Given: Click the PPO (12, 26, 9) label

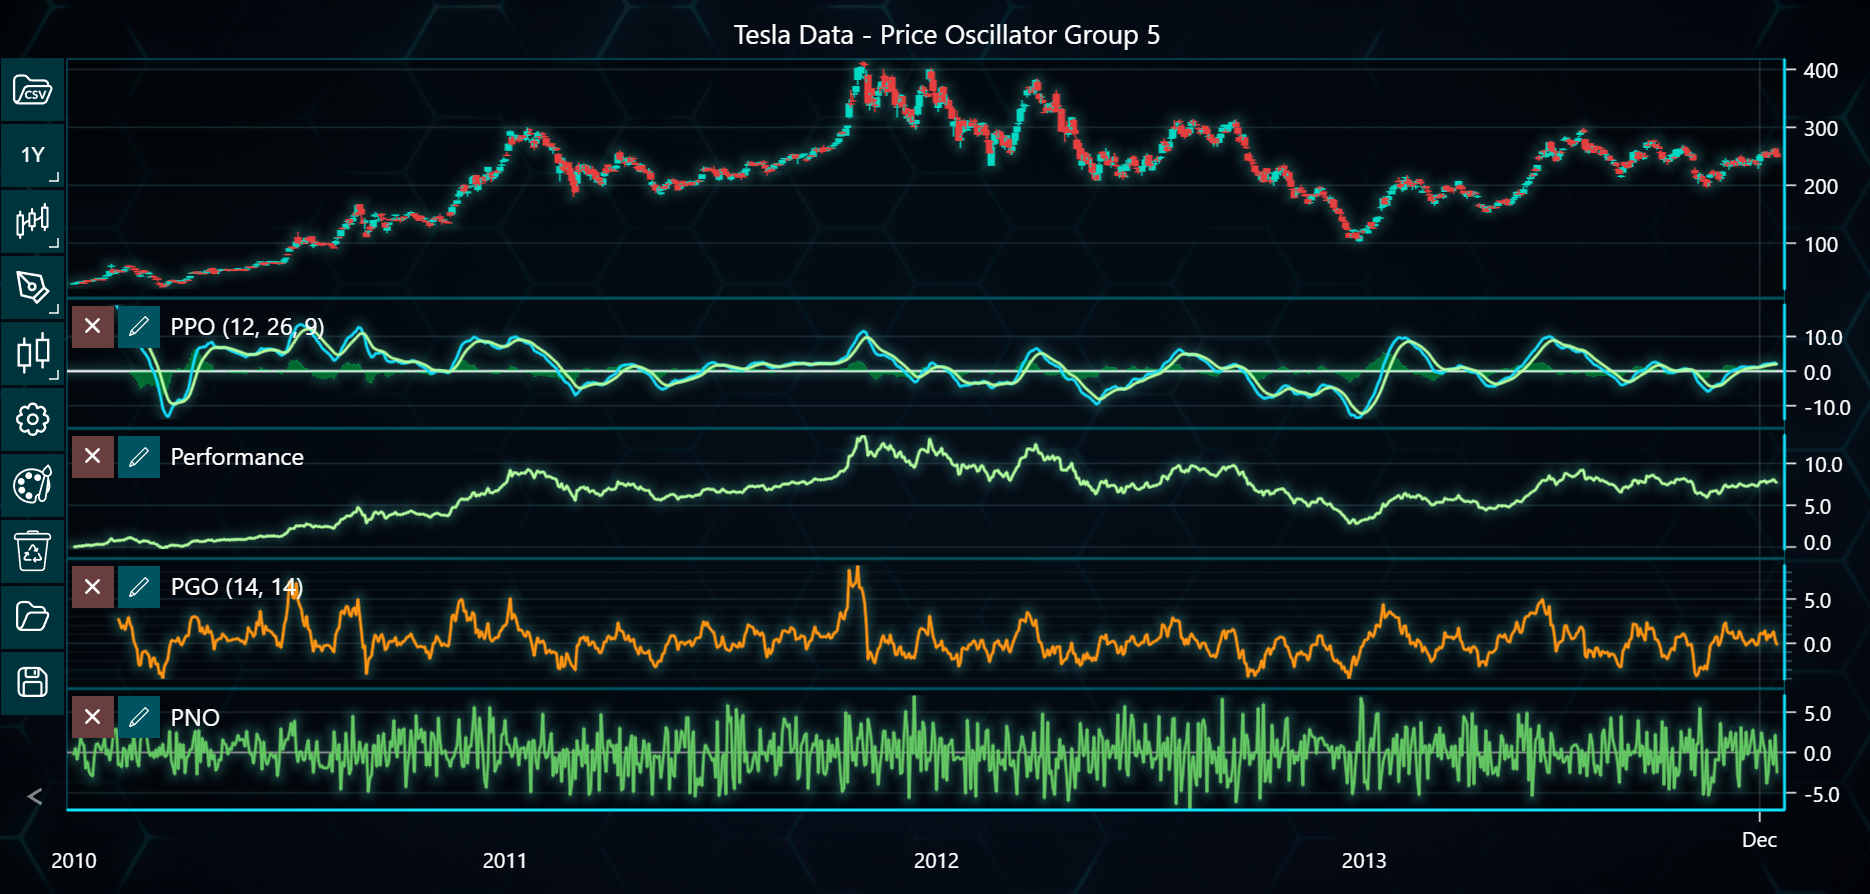Looking at the screenshot, I should [247, 327].
